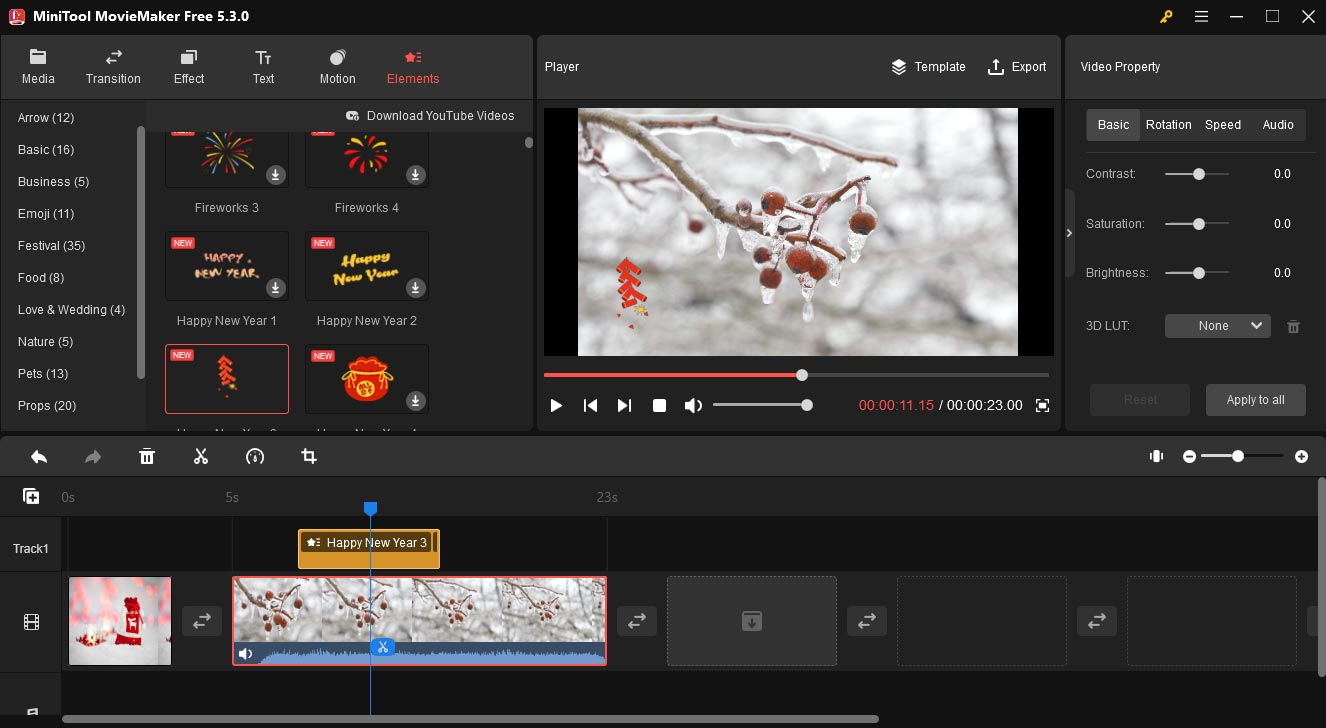Select the Business (5) category
Image resolution: width=1326 pixels, height=728 pixels.
53,182
